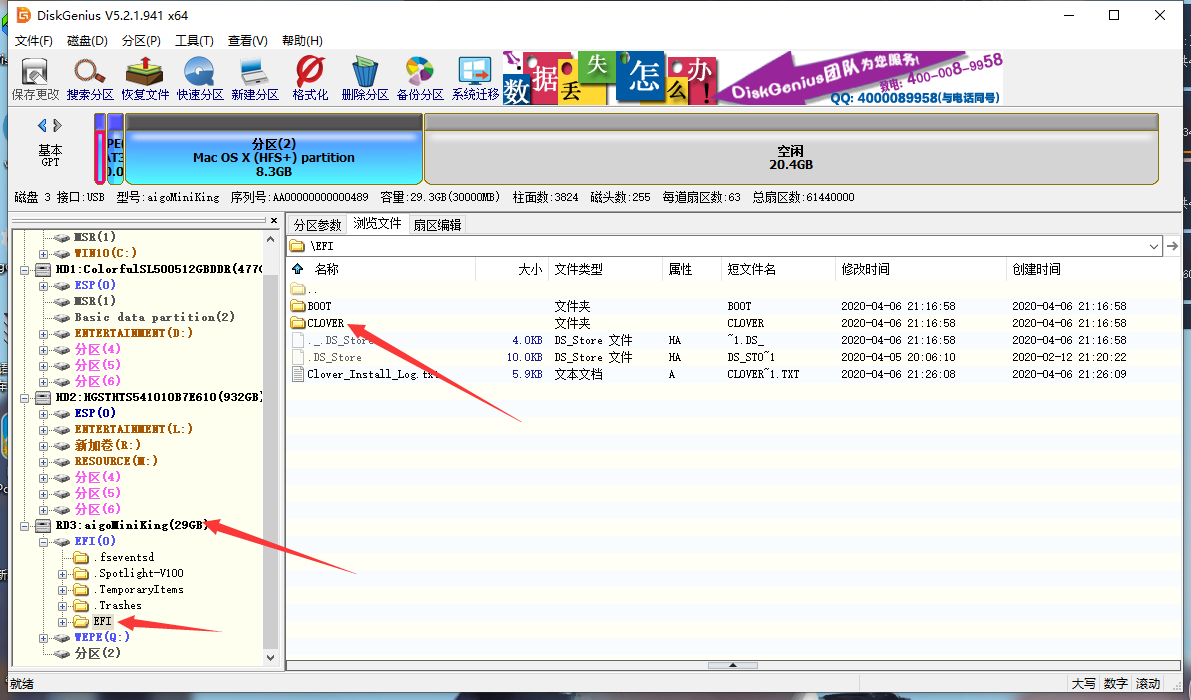1191x700 pixels.
Task: Select the Mac OS X (HFS+) partition block
Action: coord(273,150)
